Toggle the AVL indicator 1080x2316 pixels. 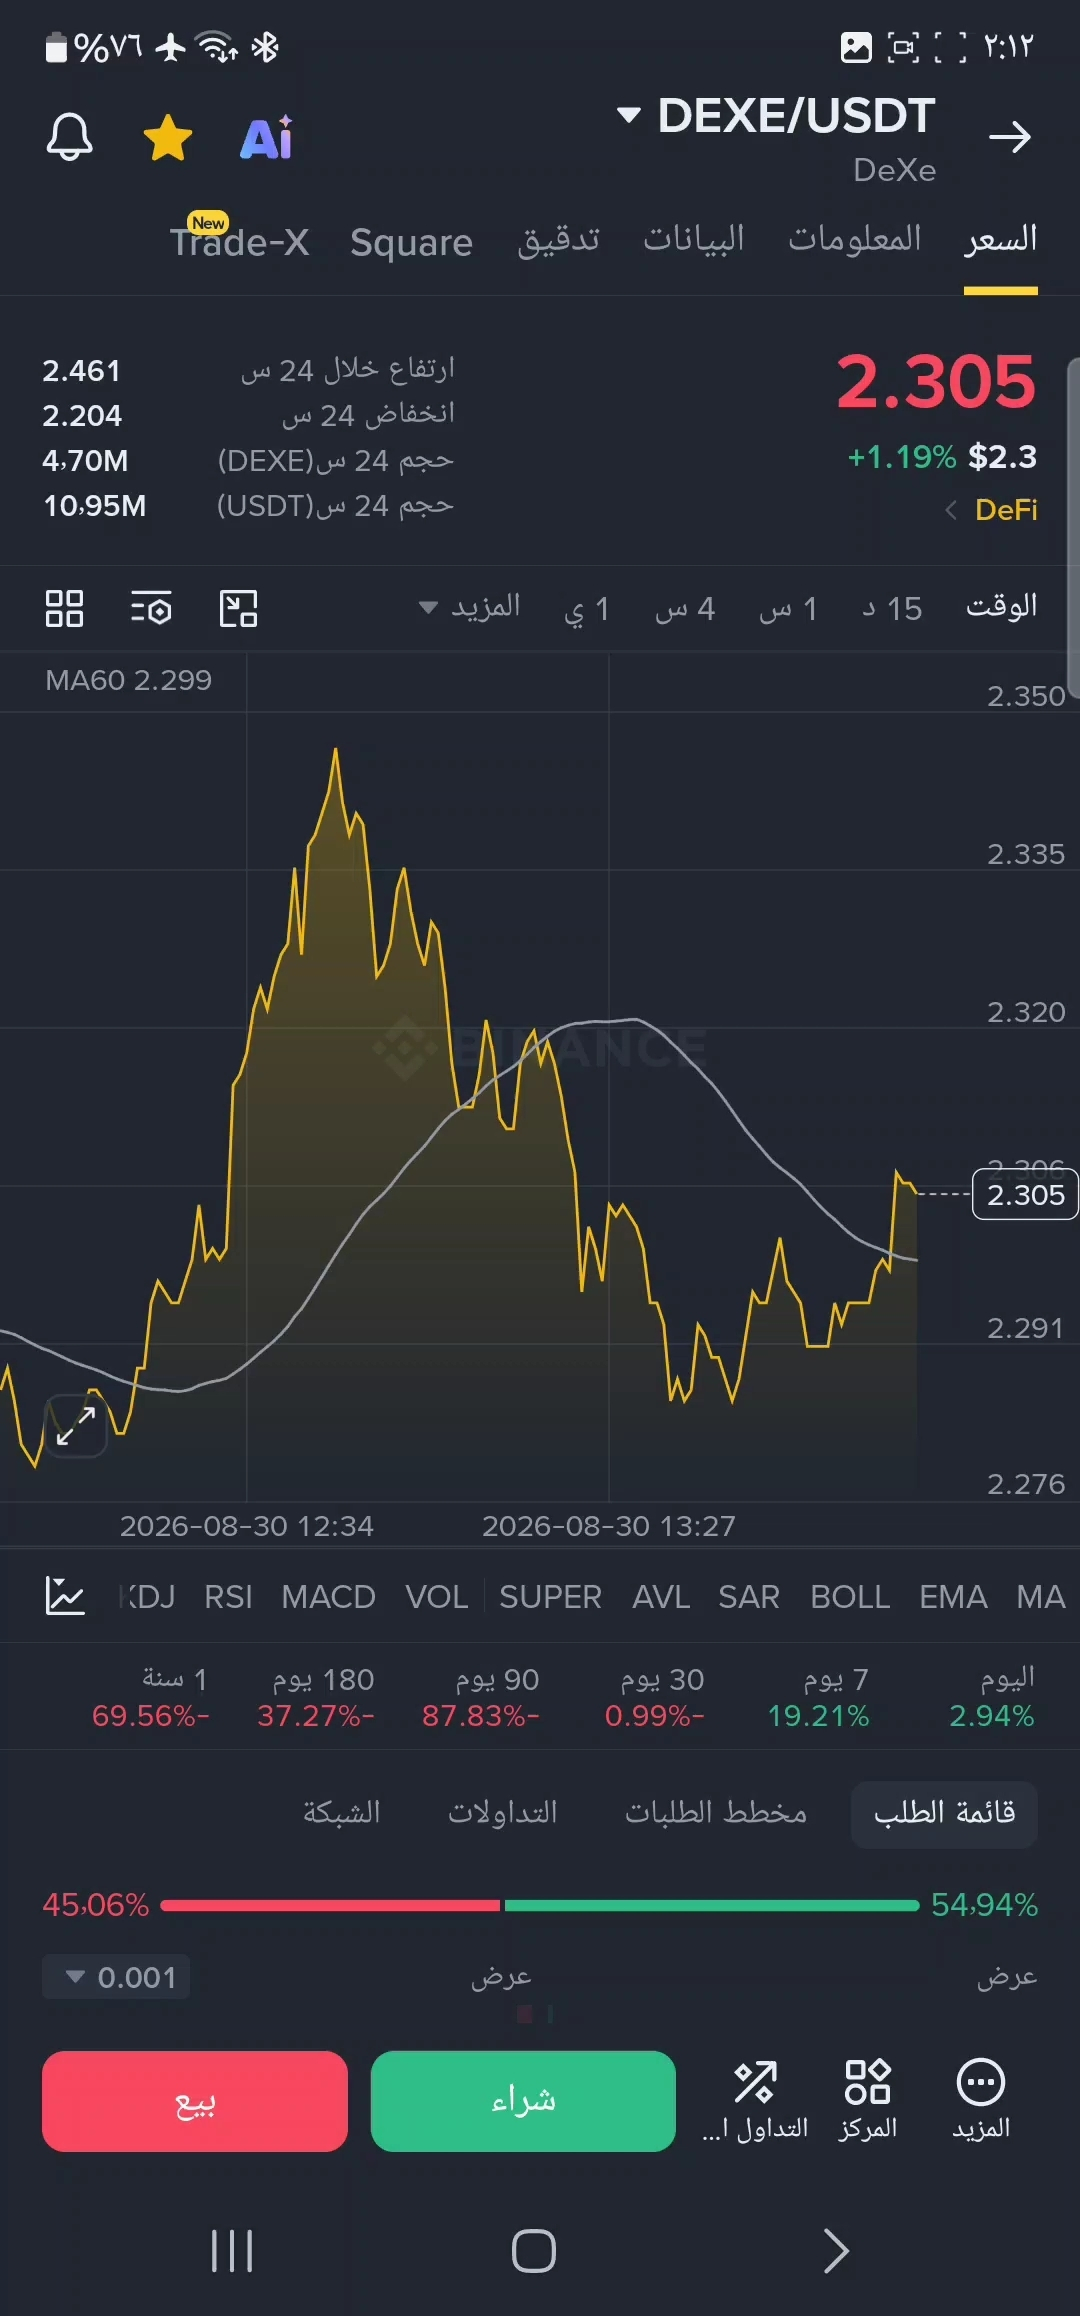(x=661, y=1597)
